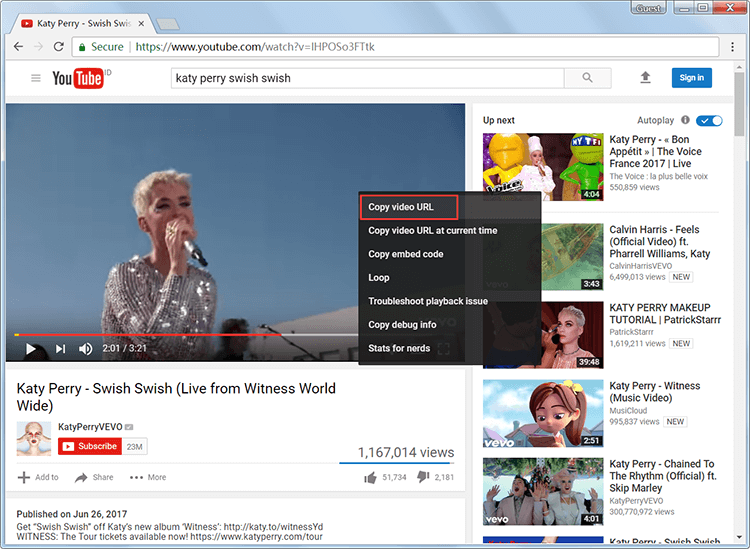Mute the video using the speaker icon

coord(86,349)
